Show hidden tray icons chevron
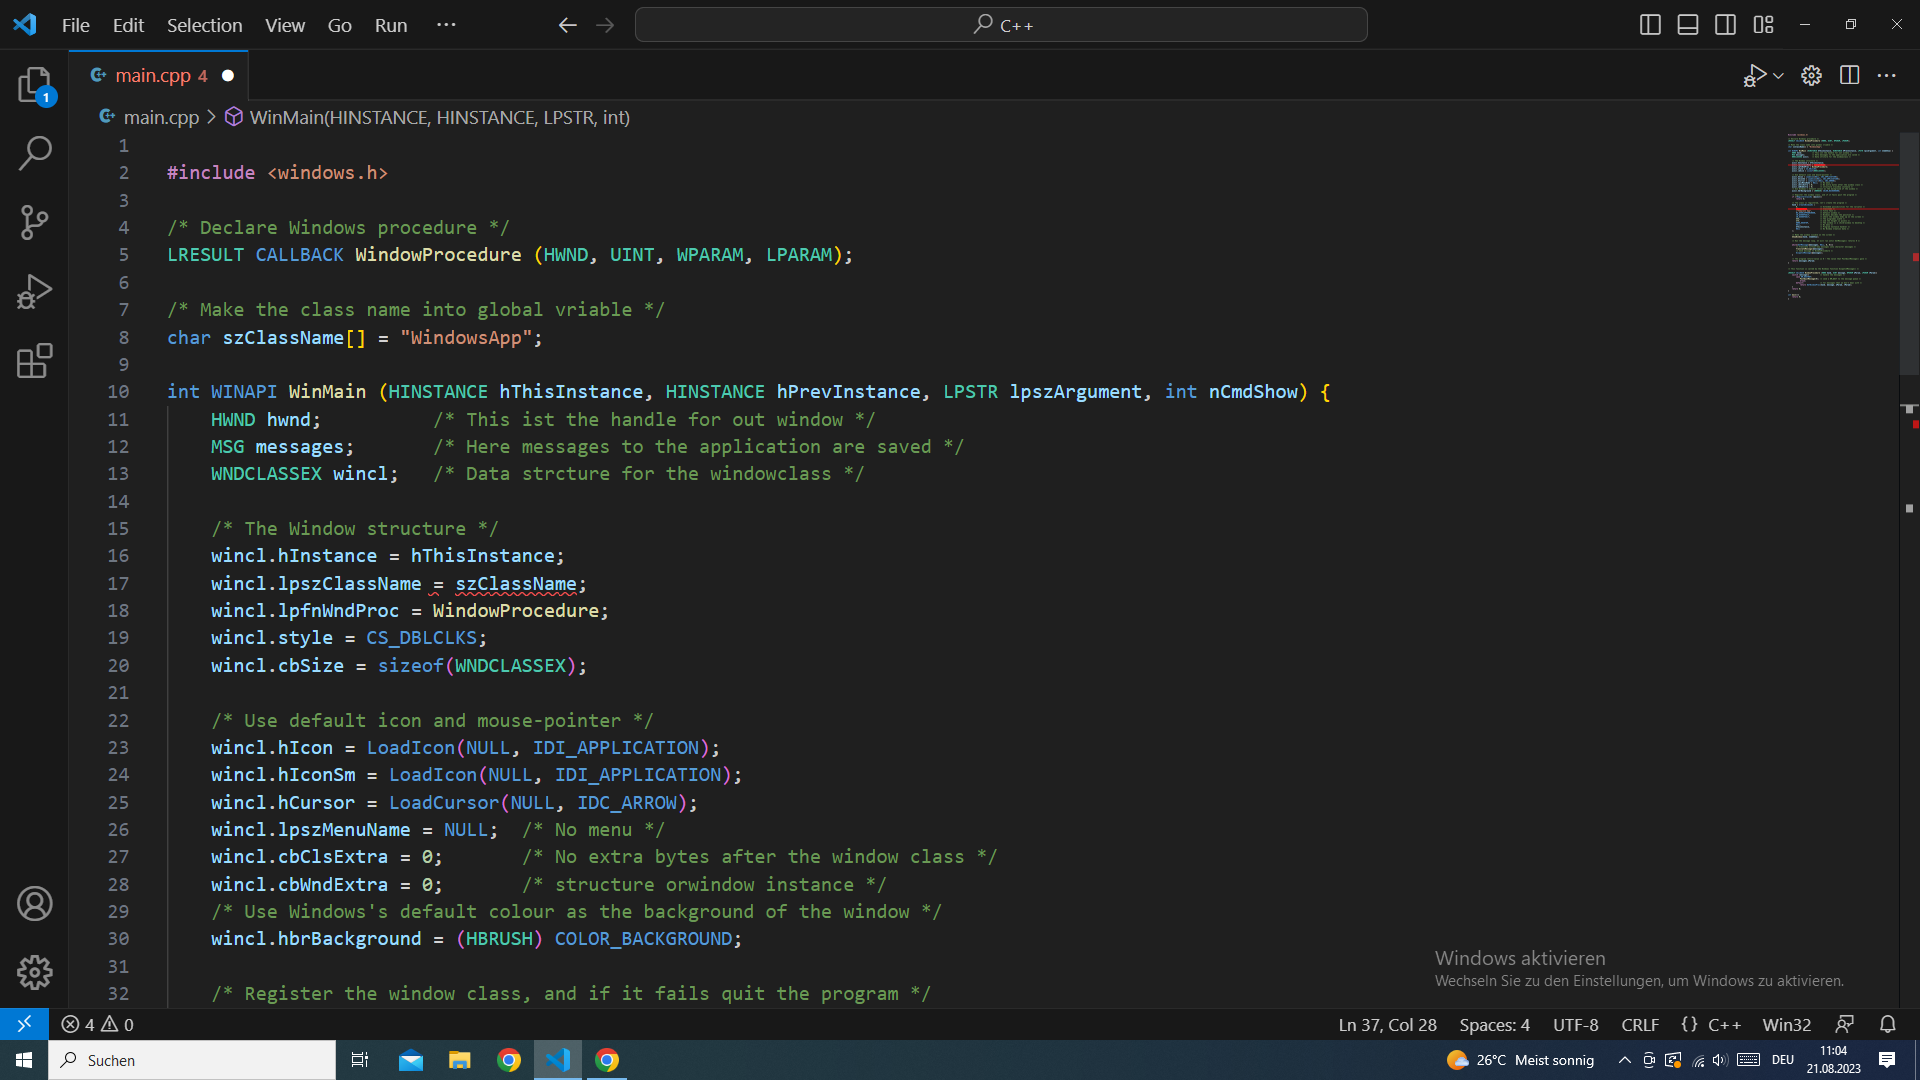1920x1080 pixels. [1624, 1060]
